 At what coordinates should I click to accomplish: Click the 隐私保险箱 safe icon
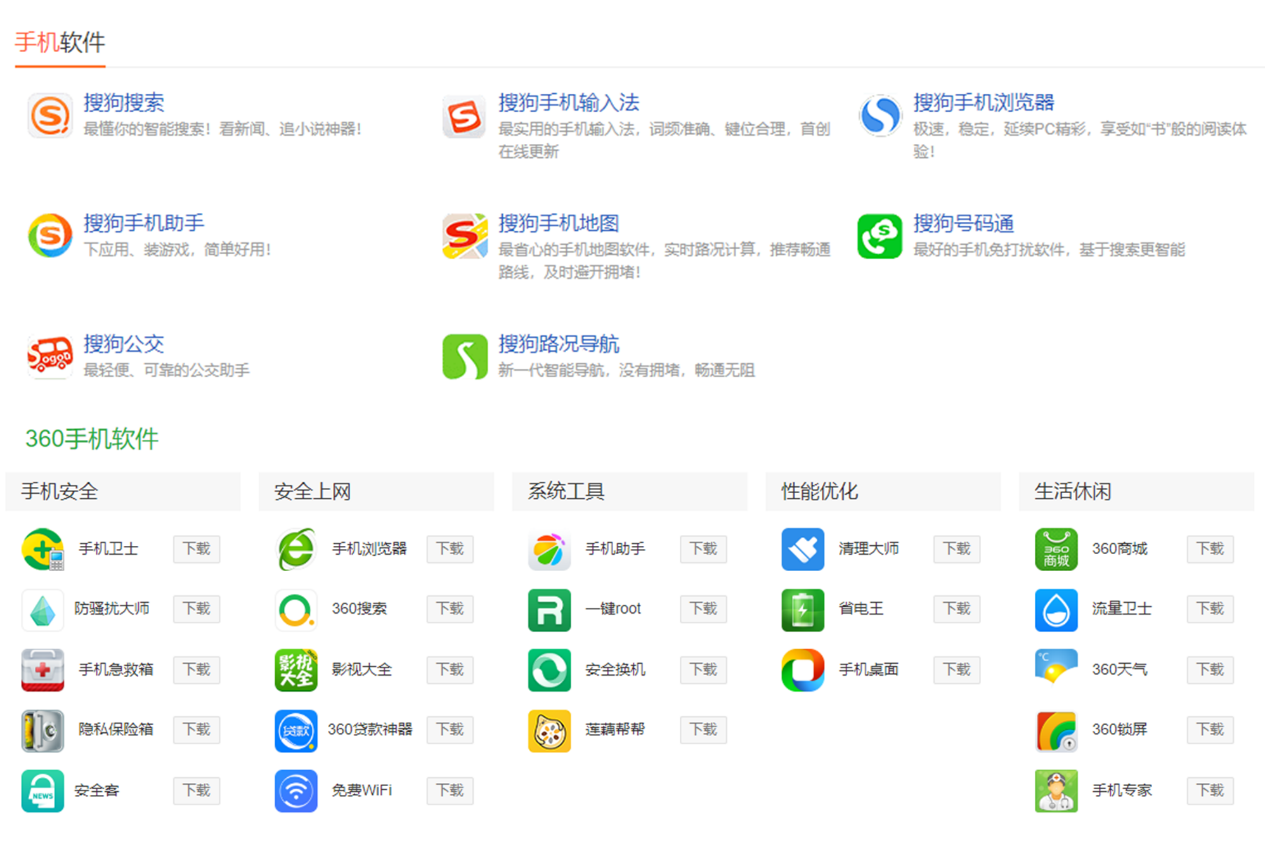coord(43,730)
